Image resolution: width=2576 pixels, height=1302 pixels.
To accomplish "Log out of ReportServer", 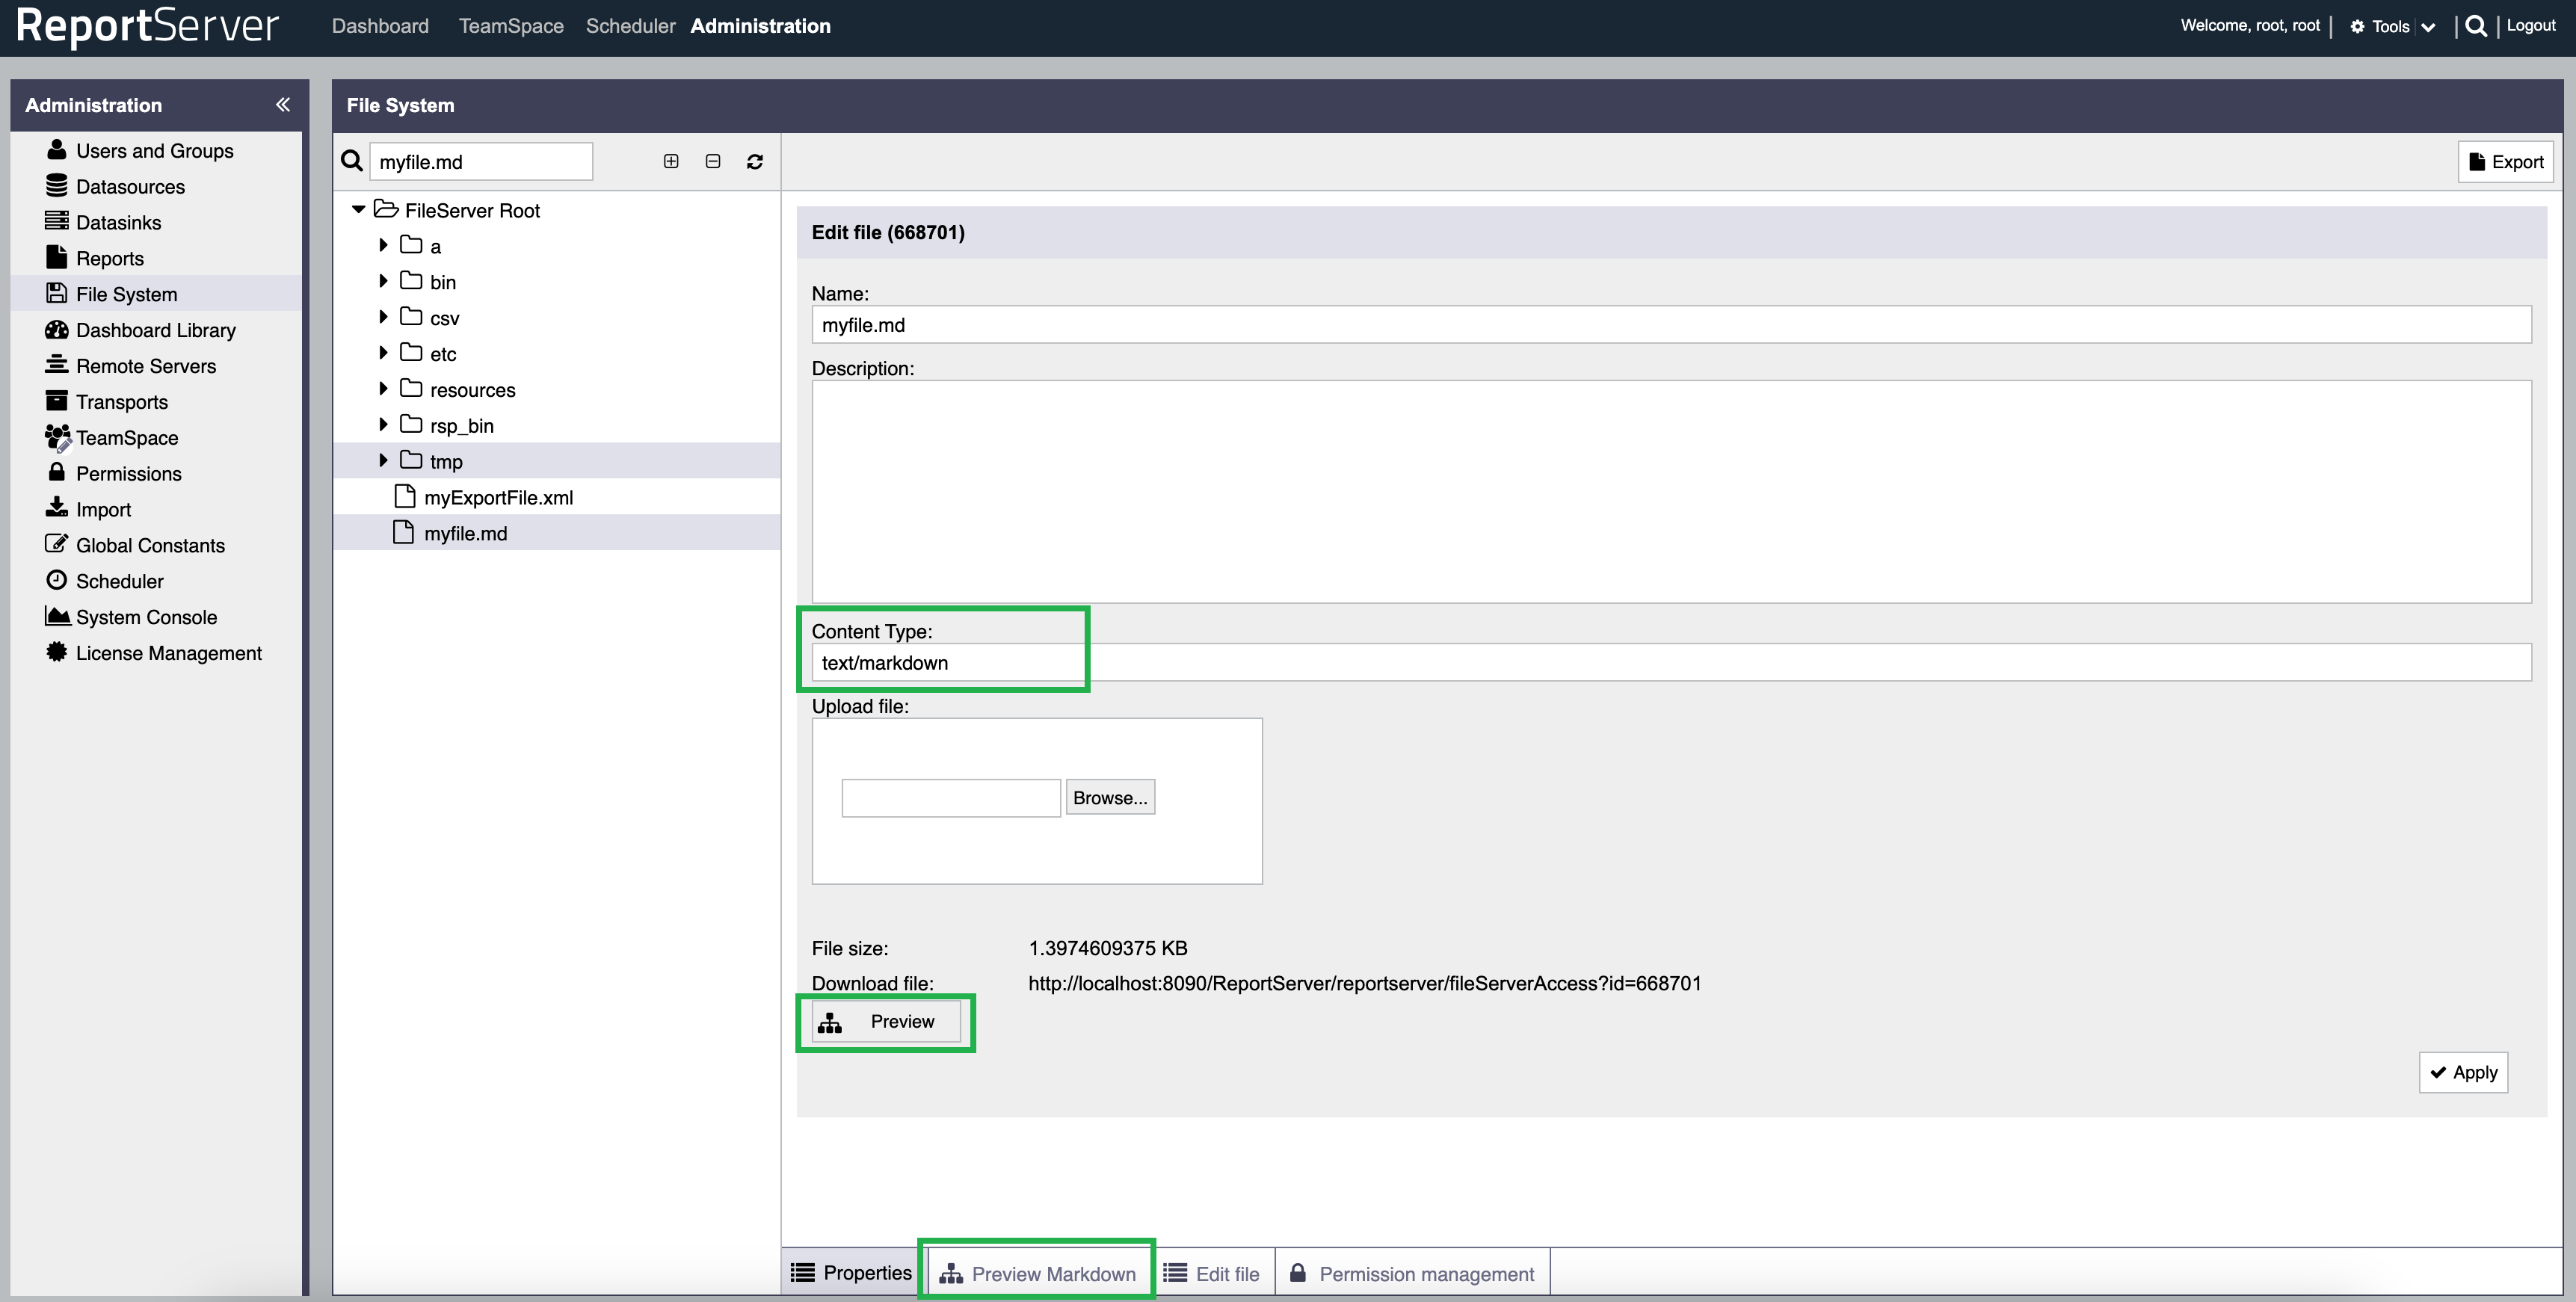I will (2531, 25).
